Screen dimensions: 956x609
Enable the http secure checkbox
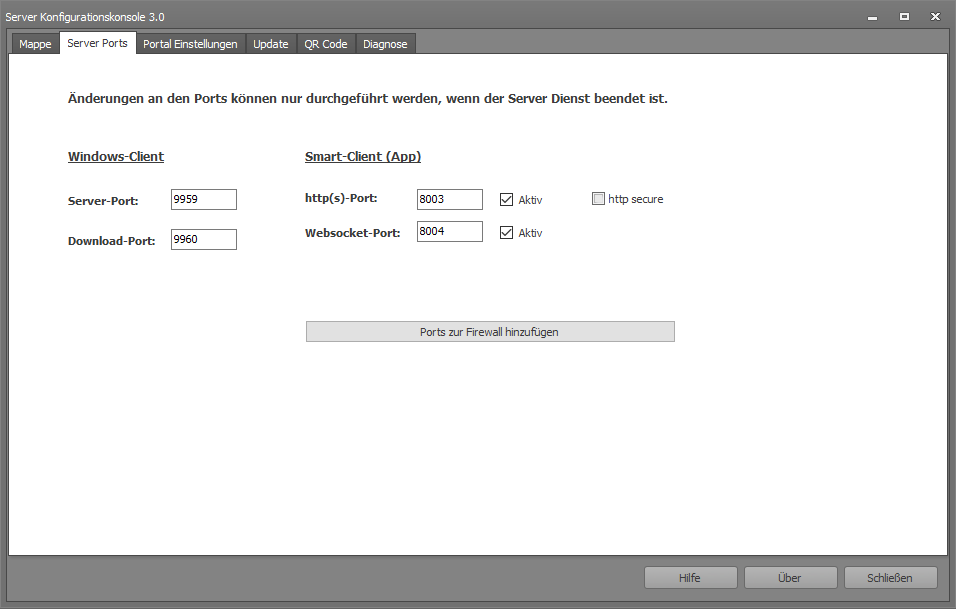point(598,199)
